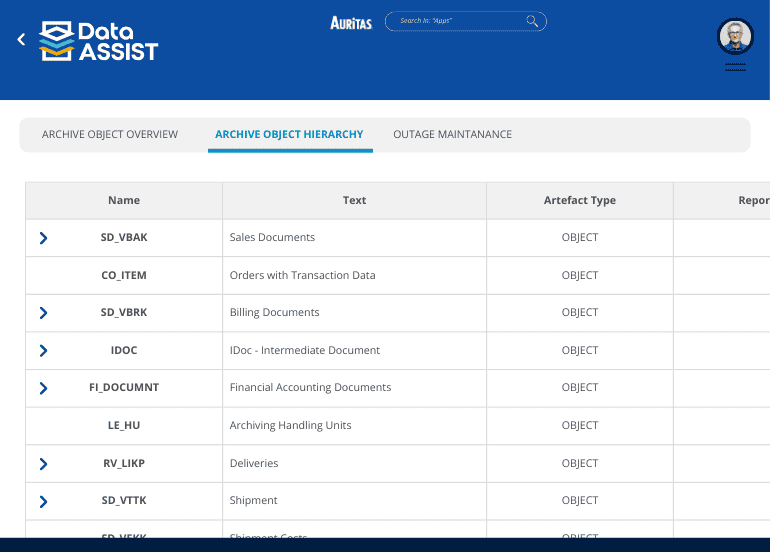Viewport: 770px width, 552px height.
Task: Open the menu below the avatar
Action: point(735,67)
